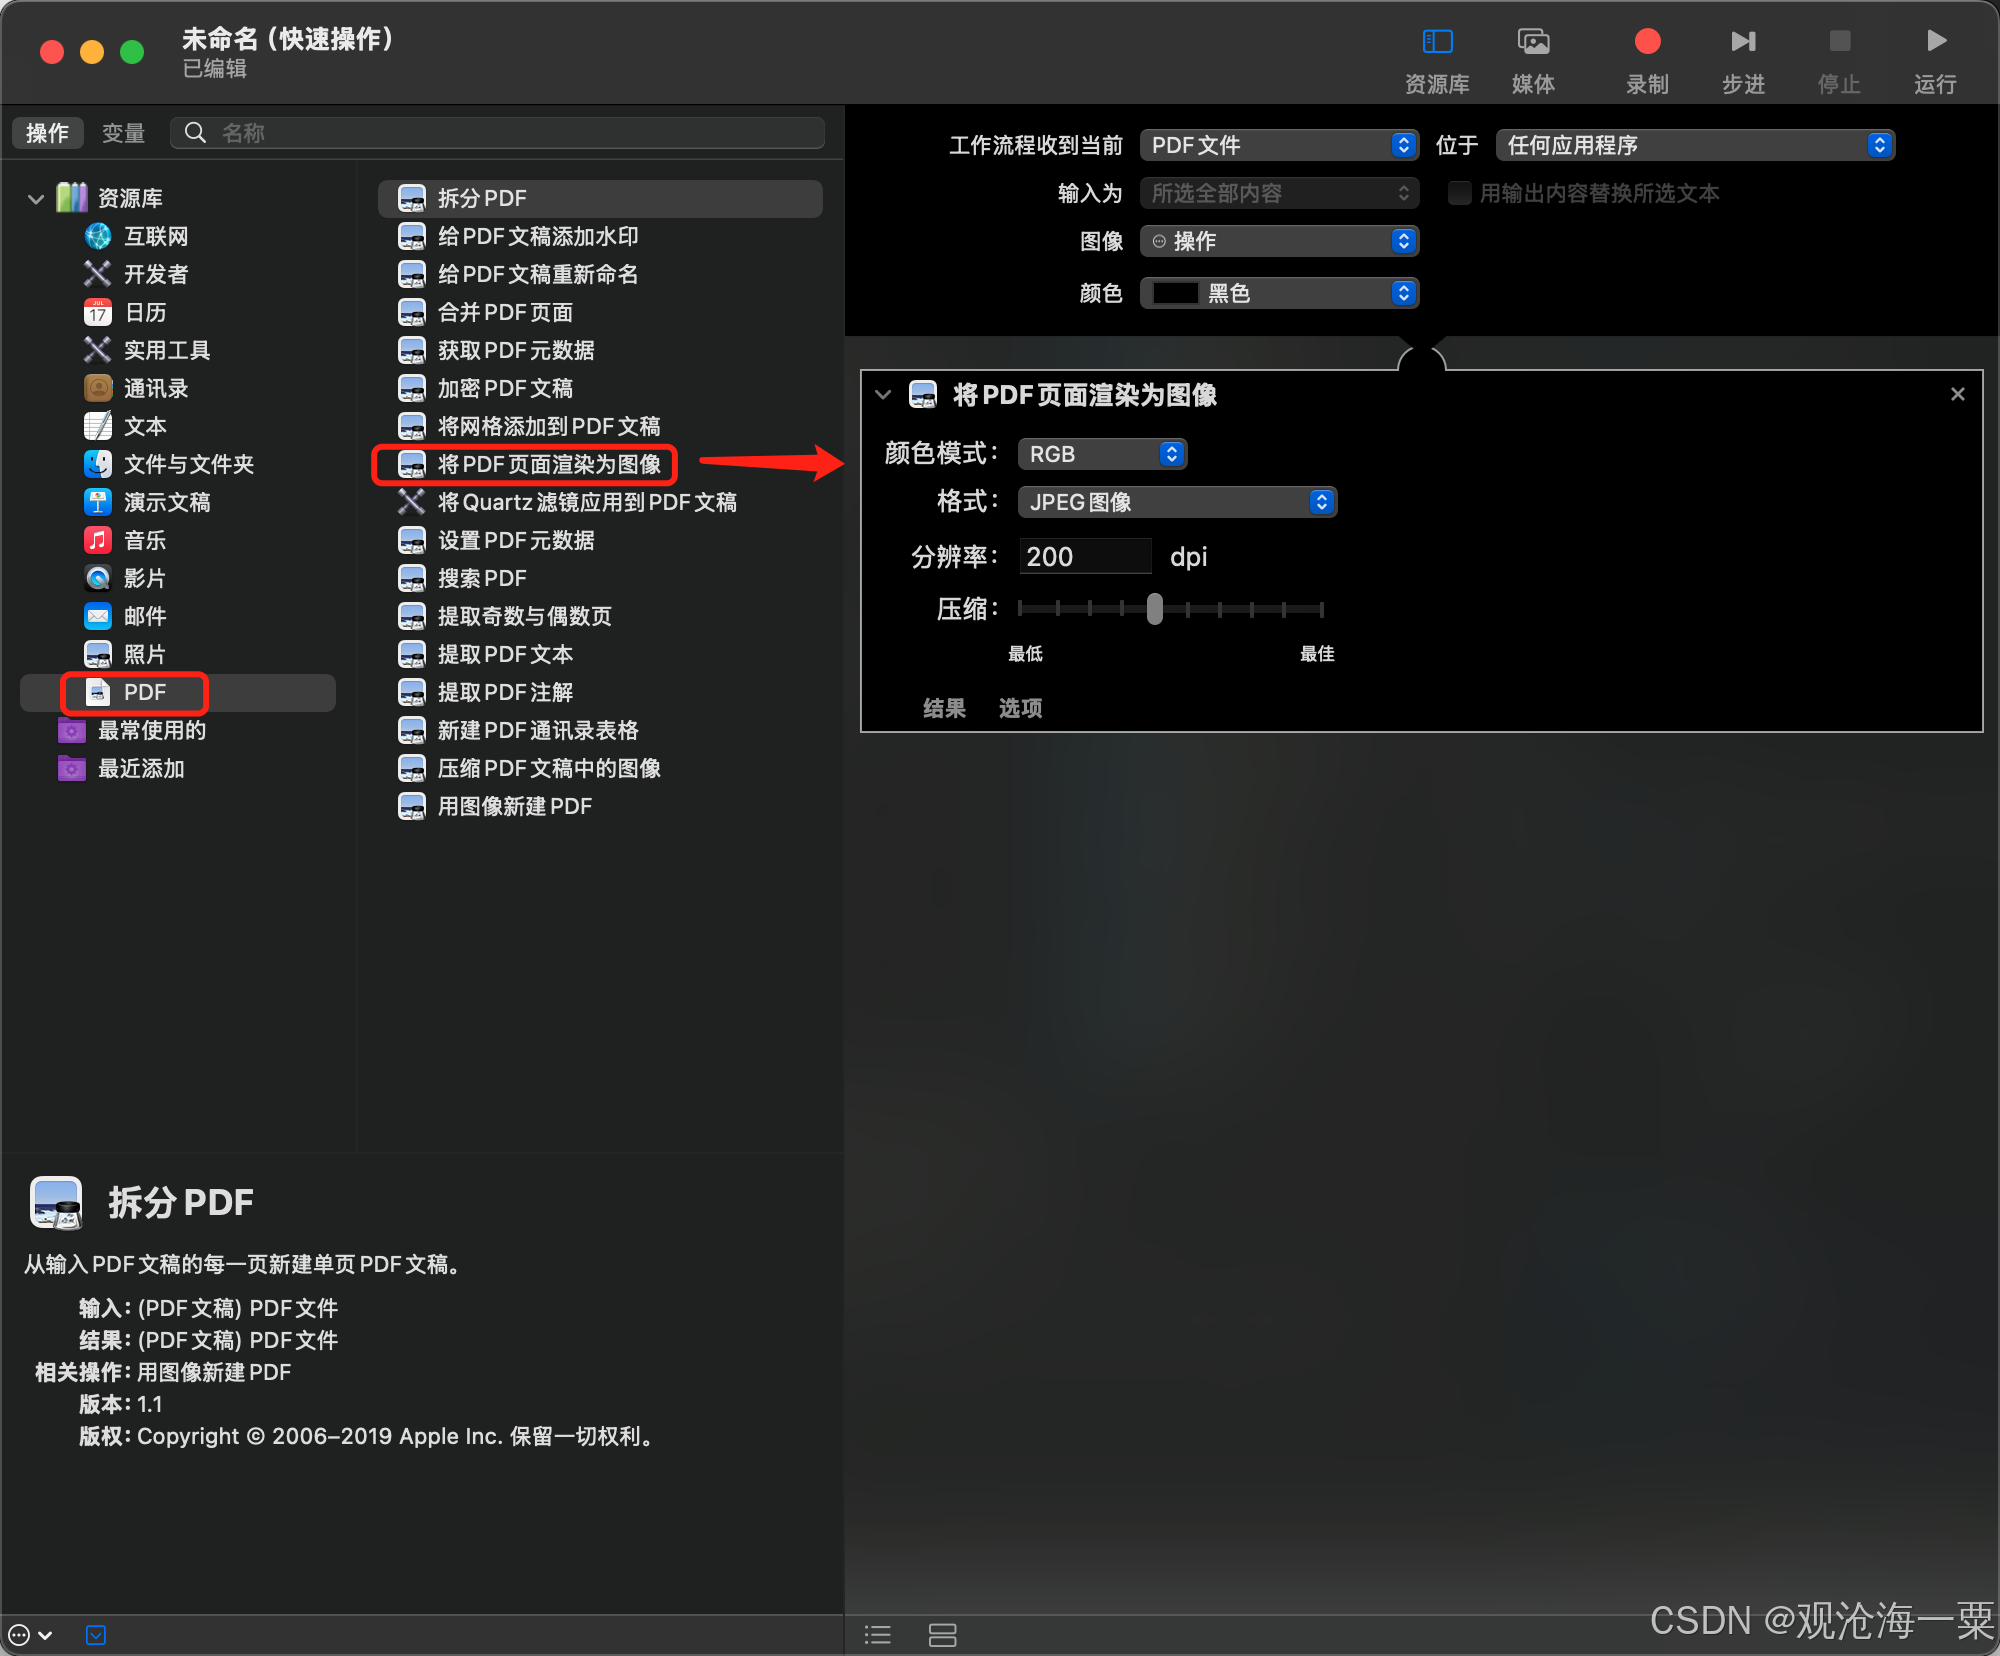
Task: Toggle the action description panel button
Action: (x=96, y=1635)
